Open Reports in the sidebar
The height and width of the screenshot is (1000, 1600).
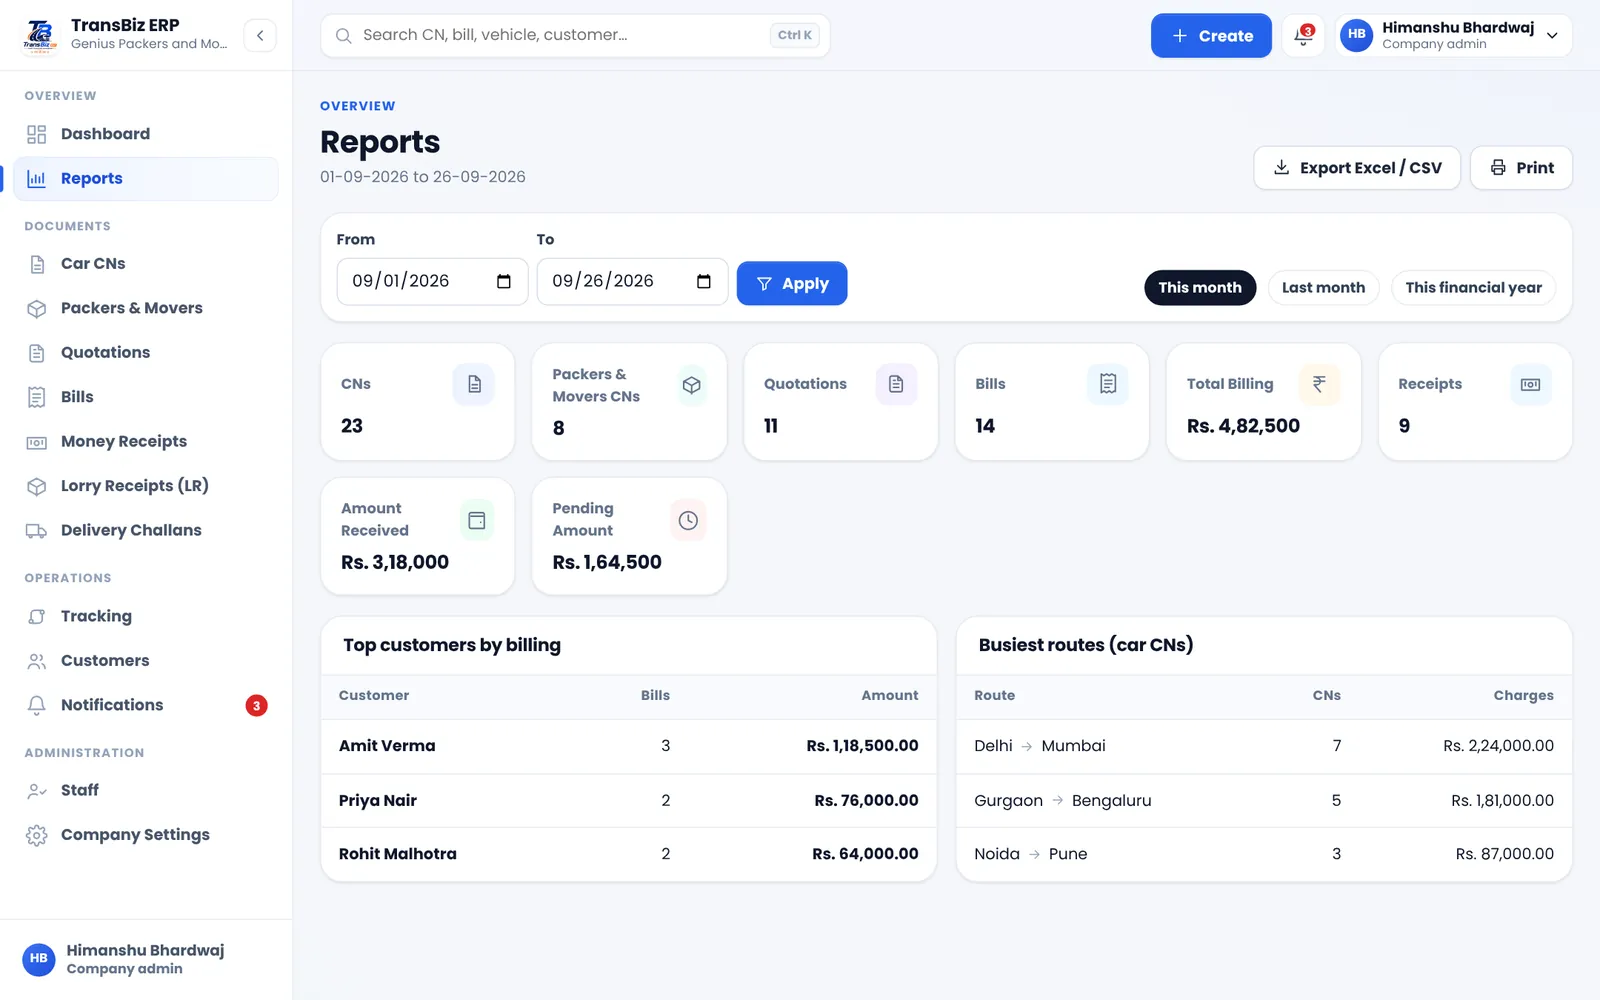tap(146, 179)
